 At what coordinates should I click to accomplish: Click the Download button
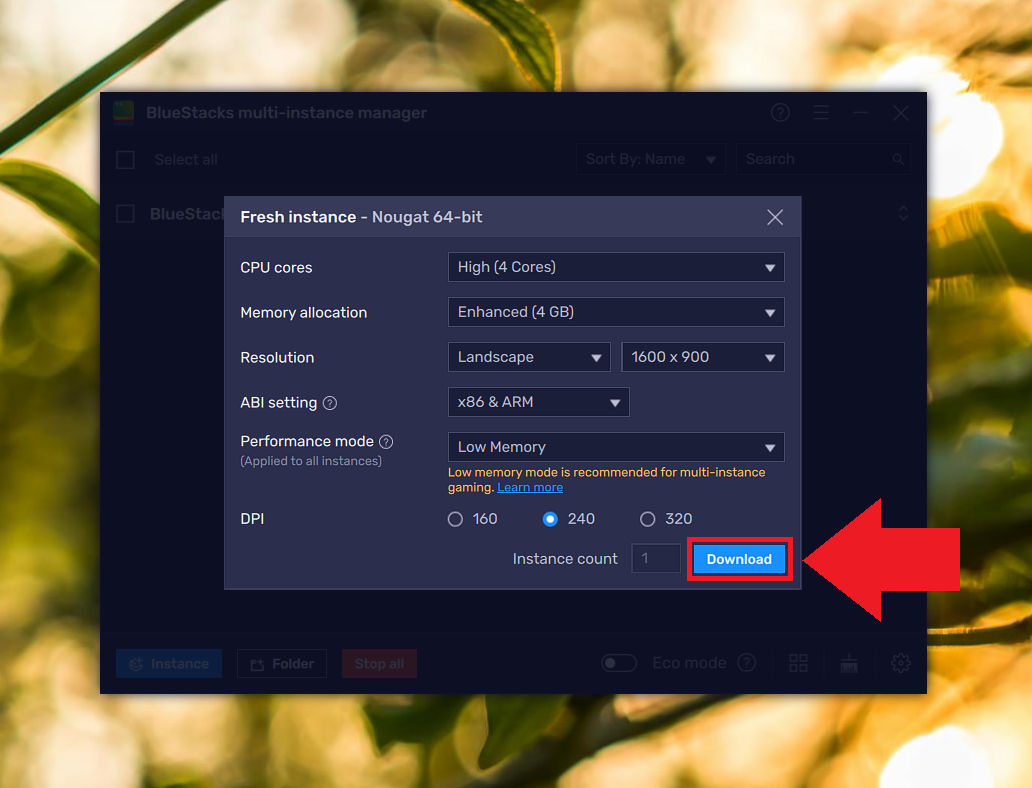739,559
